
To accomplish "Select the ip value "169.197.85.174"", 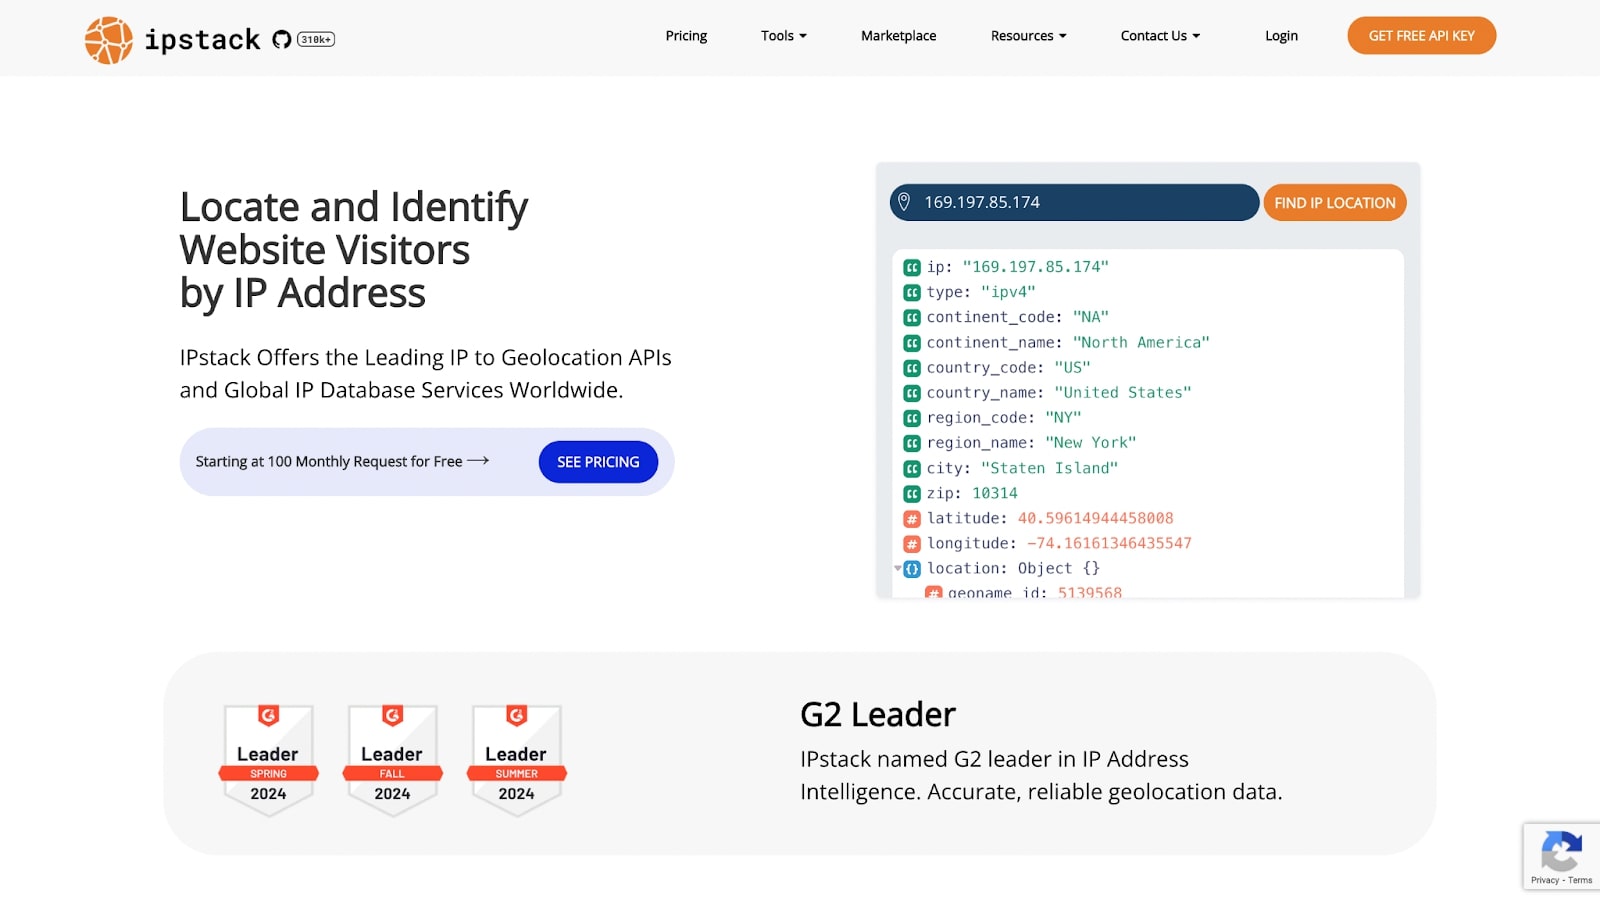I will point(1035,267).
